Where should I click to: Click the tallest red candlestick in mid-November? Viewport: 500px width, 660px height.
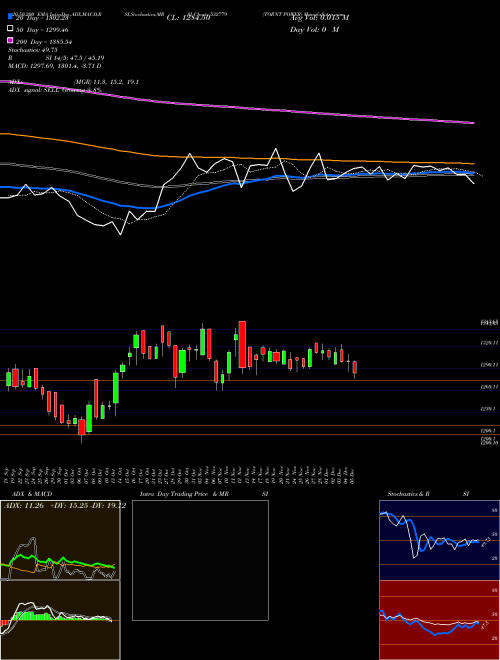(x=242, y=344)
